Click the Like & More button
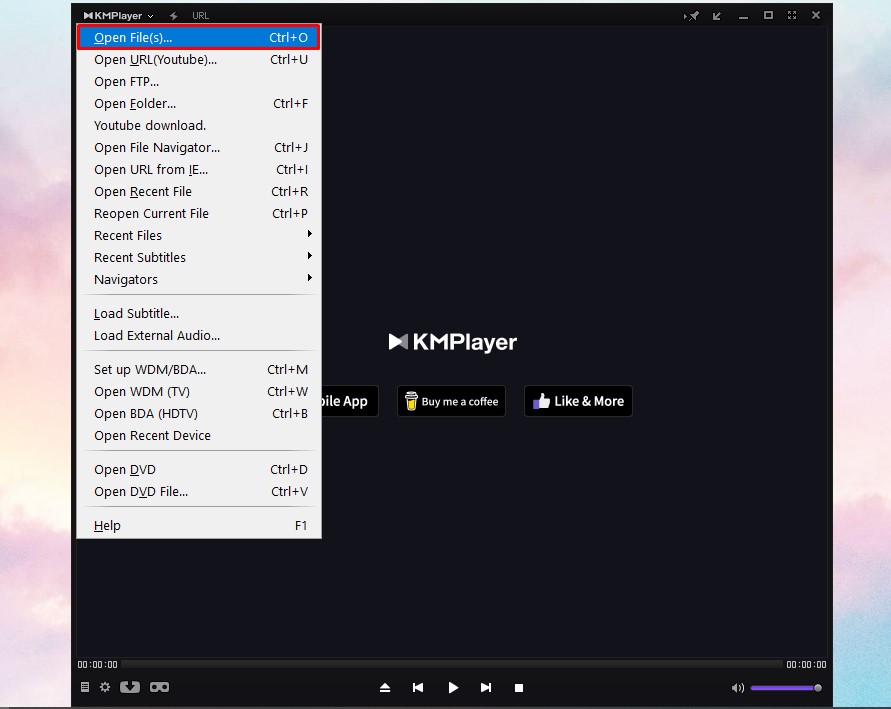The width and height of the screenshot is (891, 709). point(578,401)
